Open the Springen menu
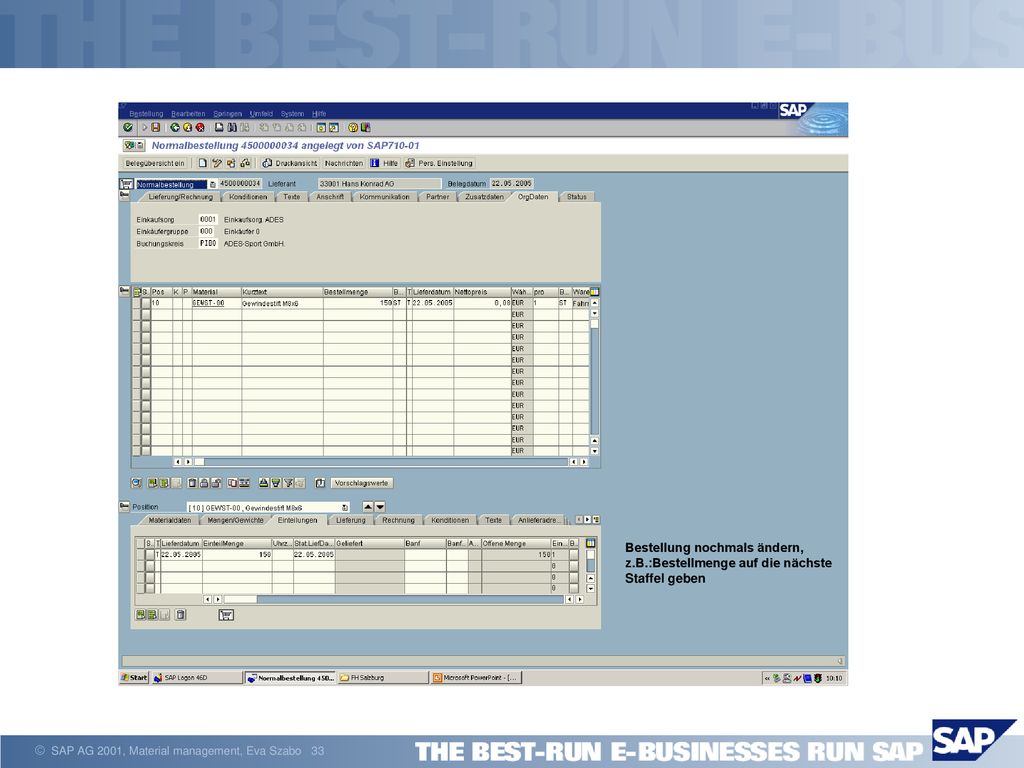 click(227, 114)
